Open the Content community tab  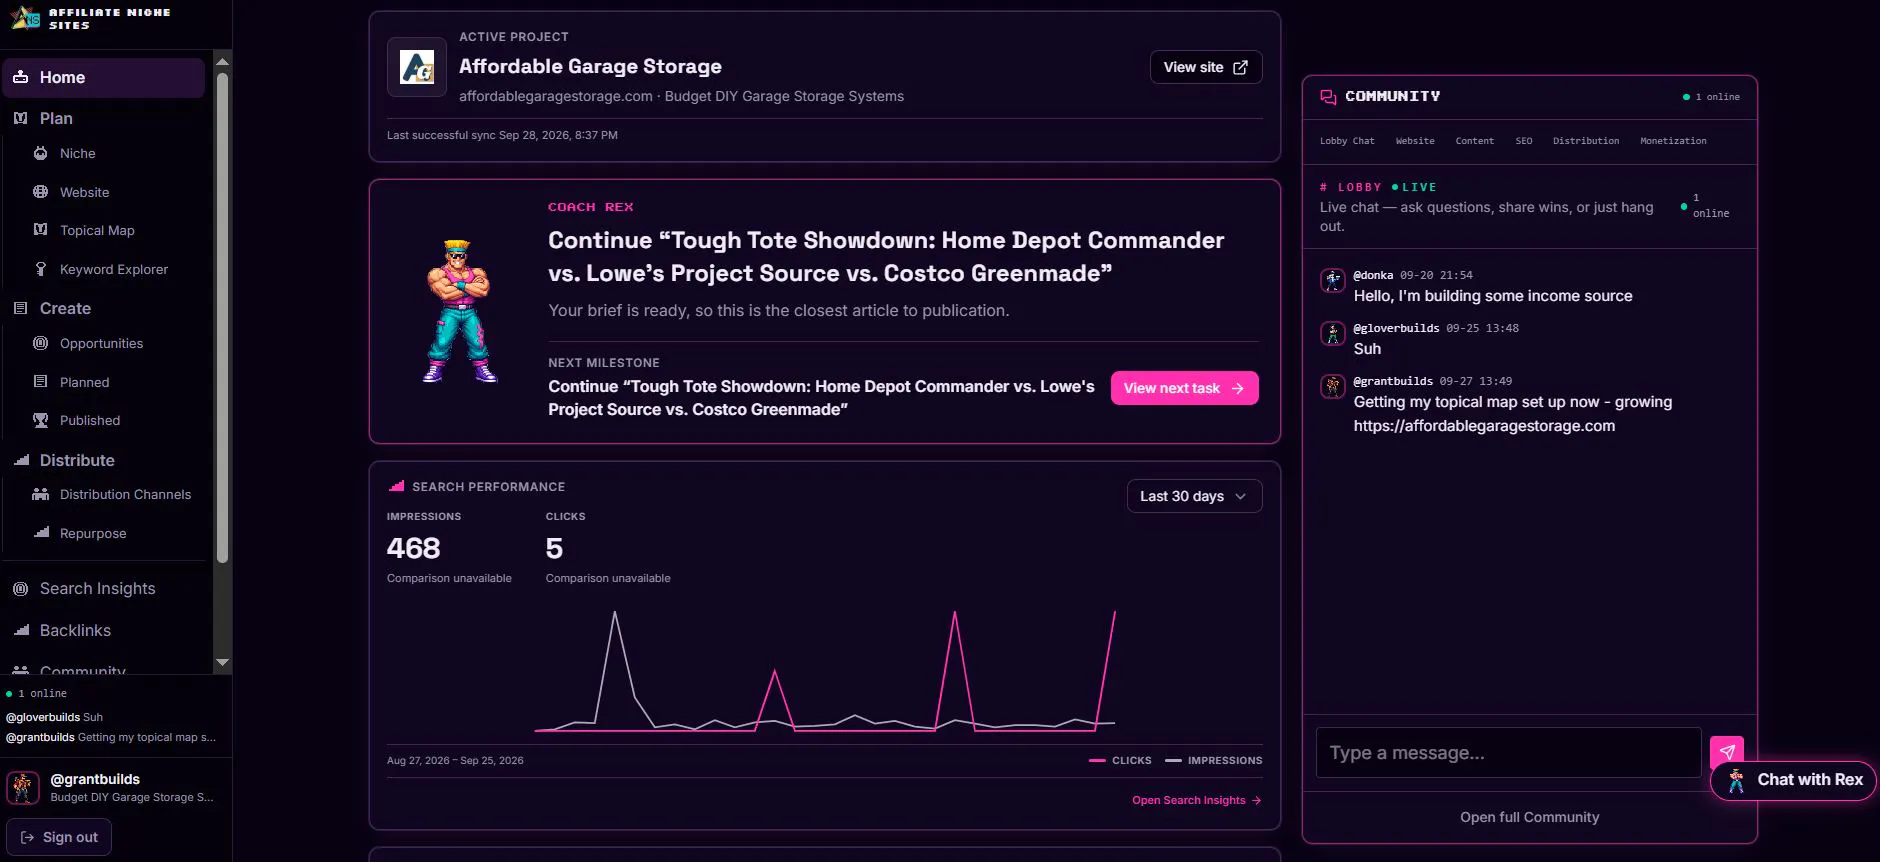pyautogui.click(x=1475, y=141)
